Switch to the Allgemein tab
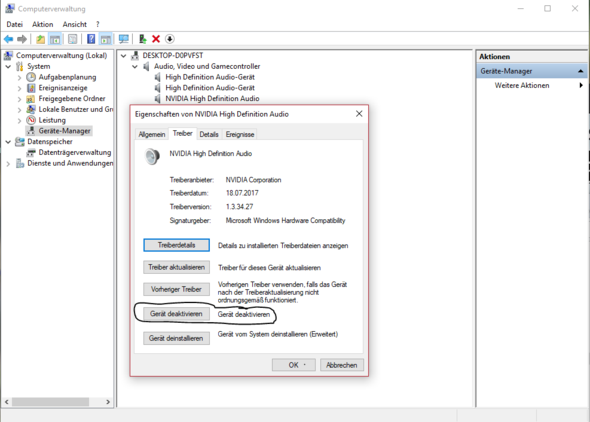 pos(152,134)
